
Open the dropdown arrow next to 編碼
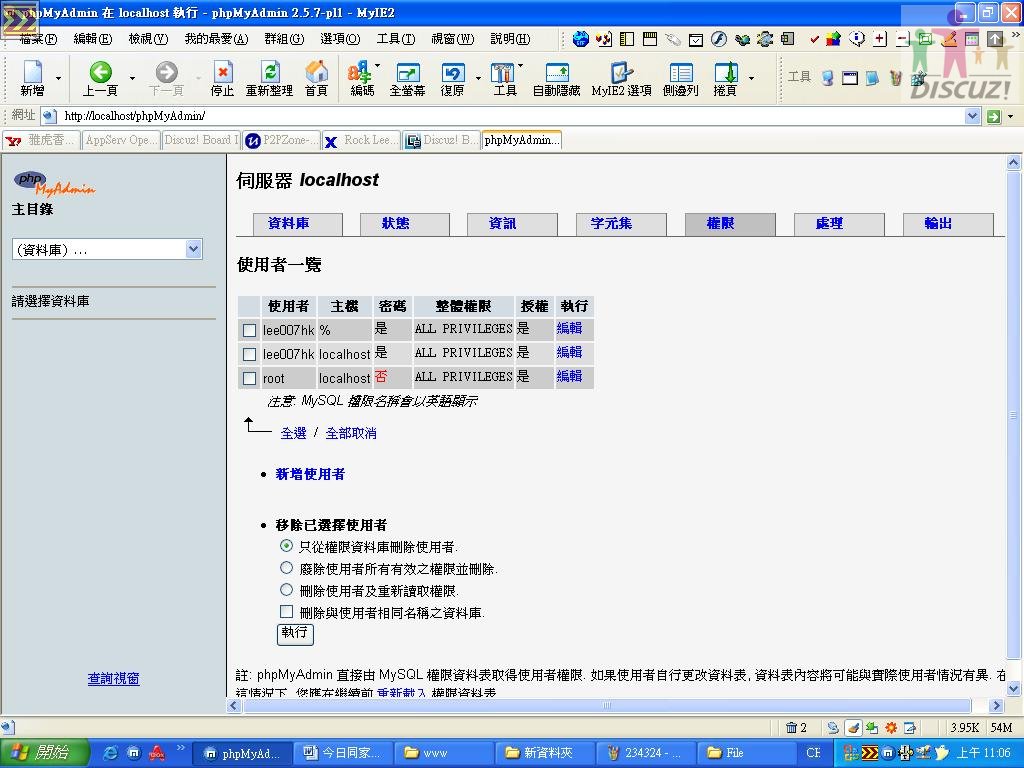point(377,66)
